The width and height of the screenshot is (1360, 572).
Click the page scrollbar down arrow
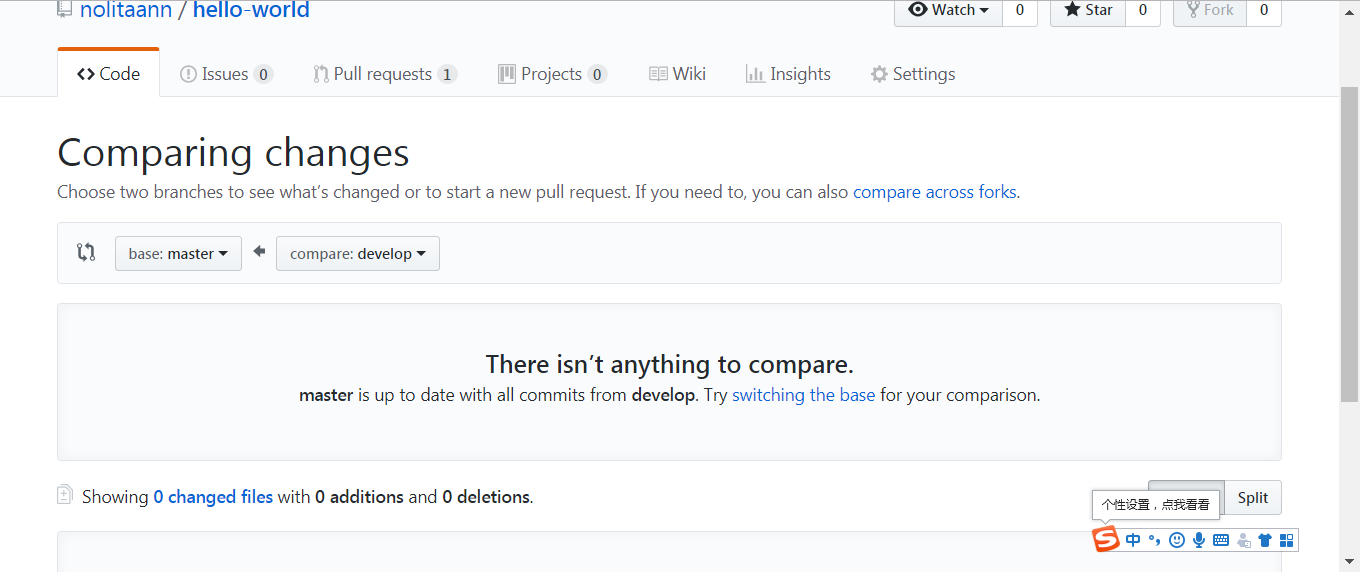pos(1350,562)
